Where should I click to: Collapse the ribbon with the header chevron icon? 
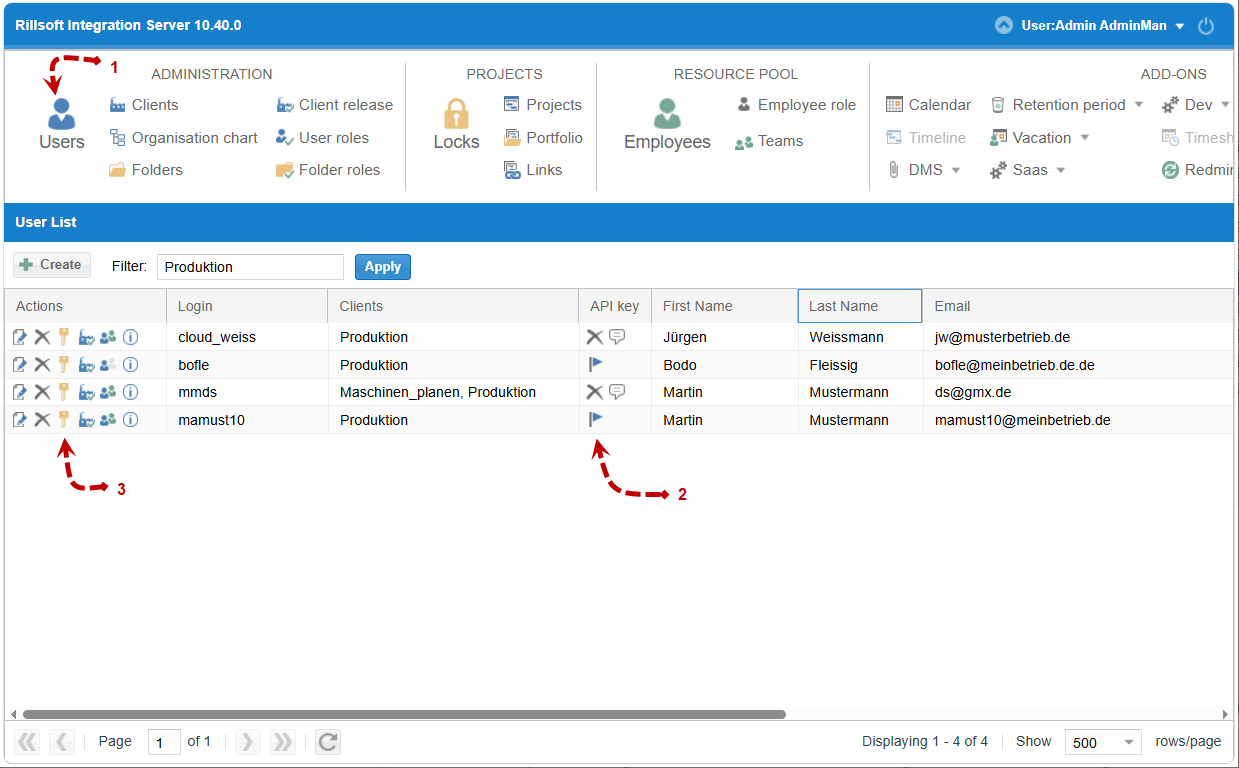(x=1004, y=25)
